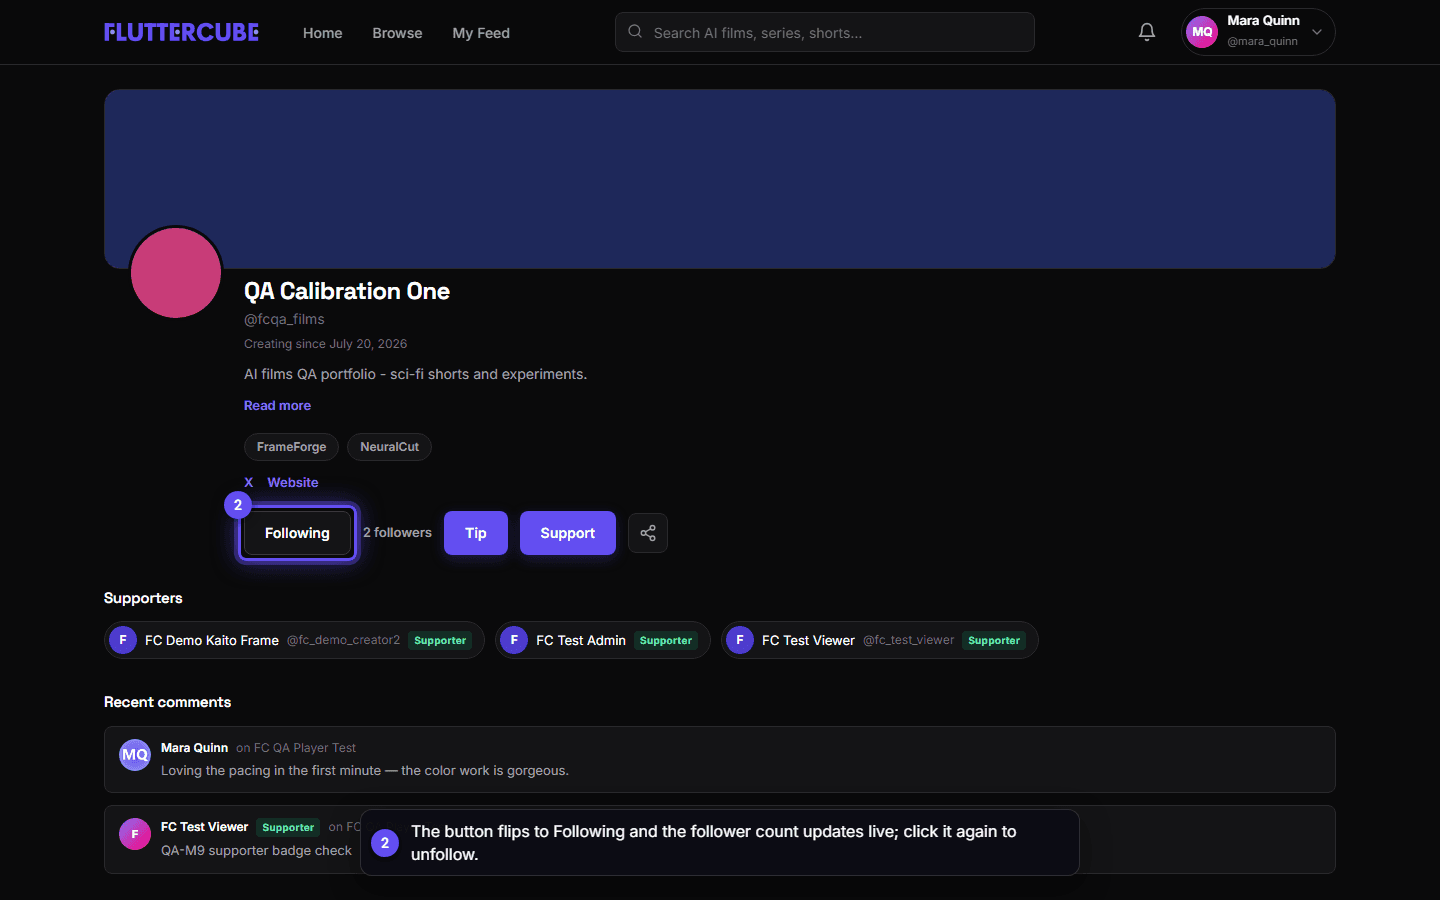Click the share profile icon
The image size is (1440, 900).
(x=648, y=533)
